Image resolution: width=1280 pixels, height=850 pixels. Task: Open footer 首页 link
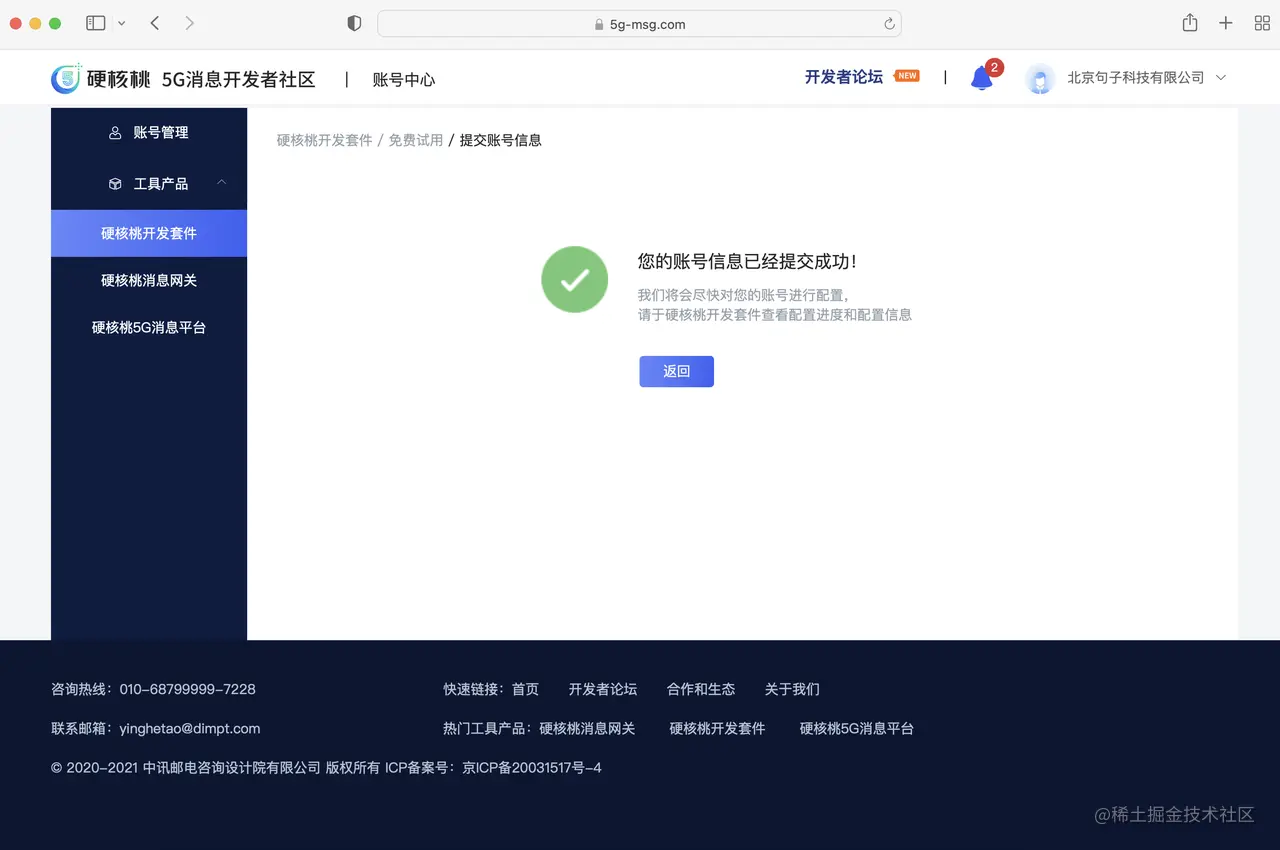[x=525, y=689]
